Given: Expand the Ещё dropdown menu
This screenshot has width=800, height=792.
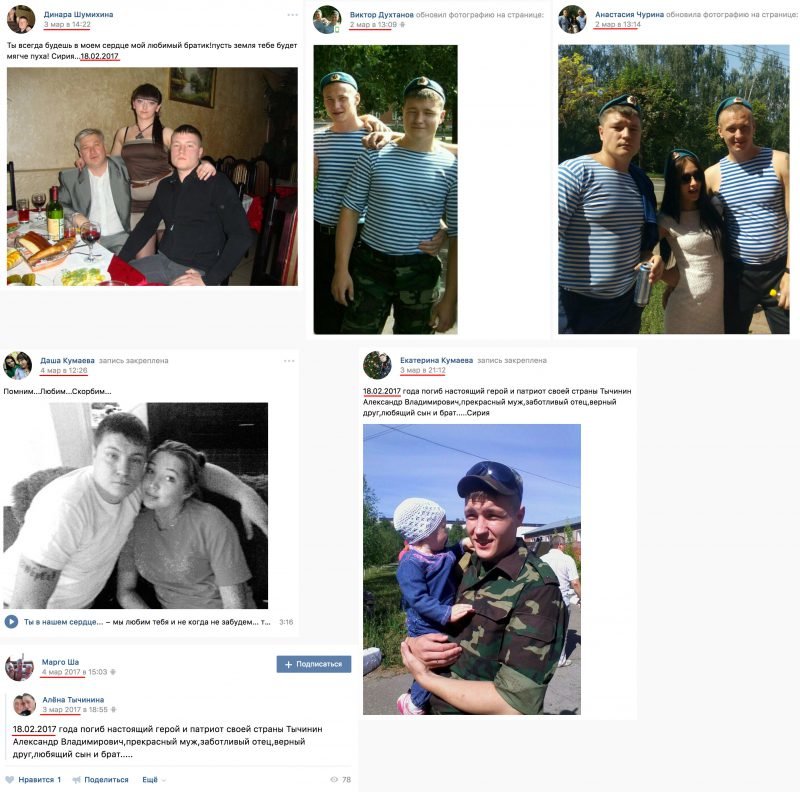Looking at the screenshot, I should 154,779.
